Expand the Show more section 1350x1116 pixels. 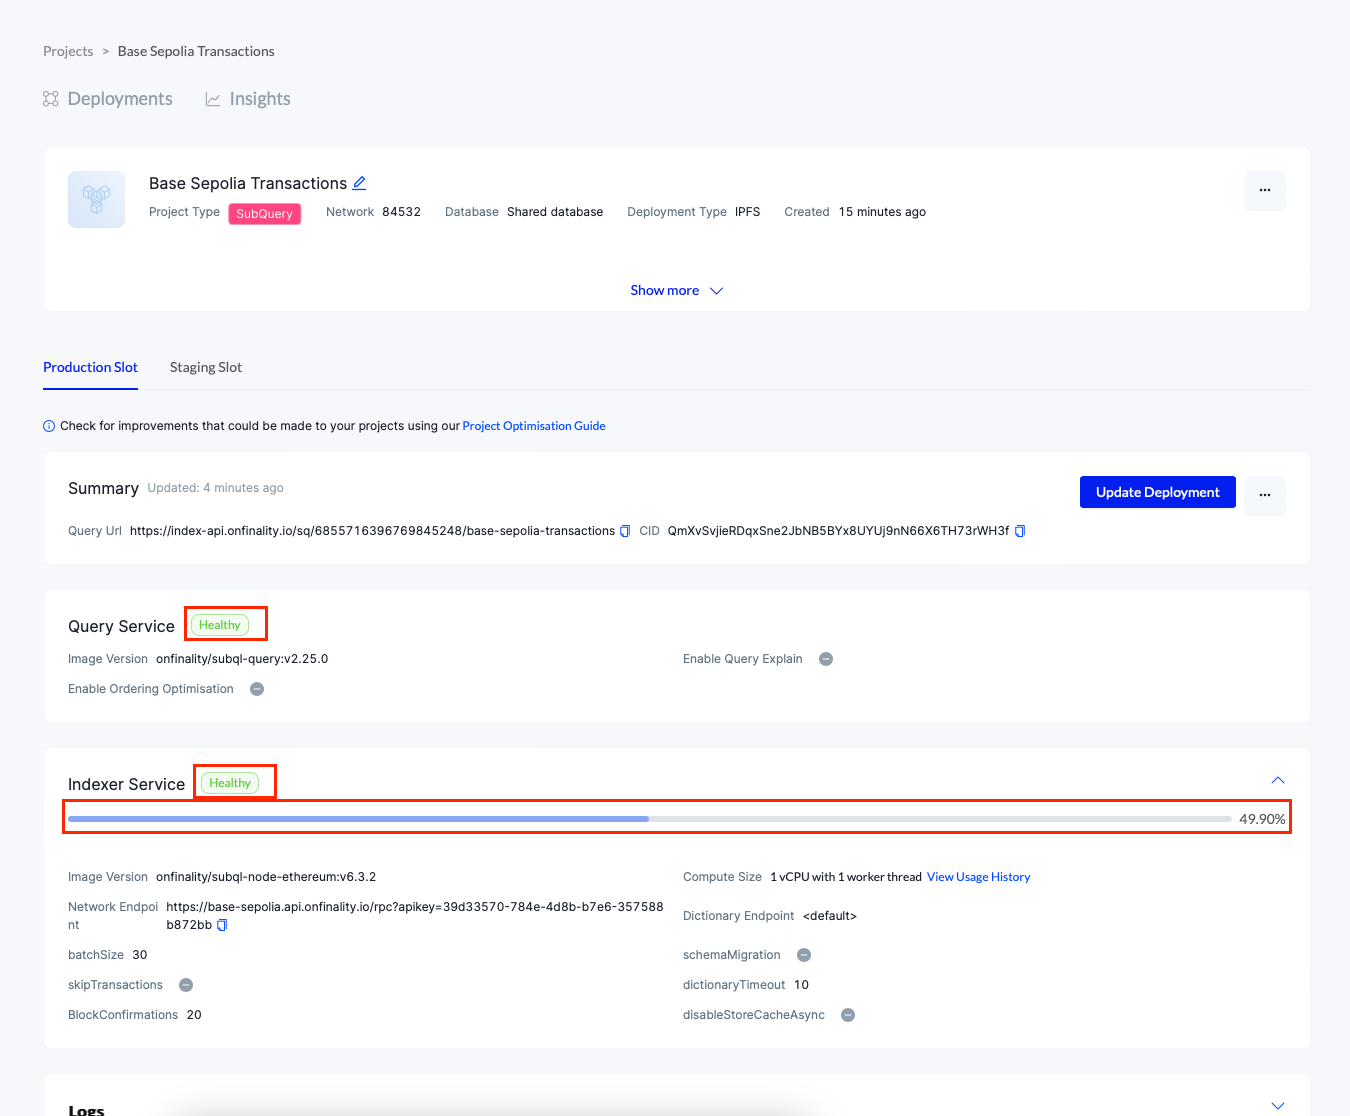pyautogui.click(x=677, y=290)
